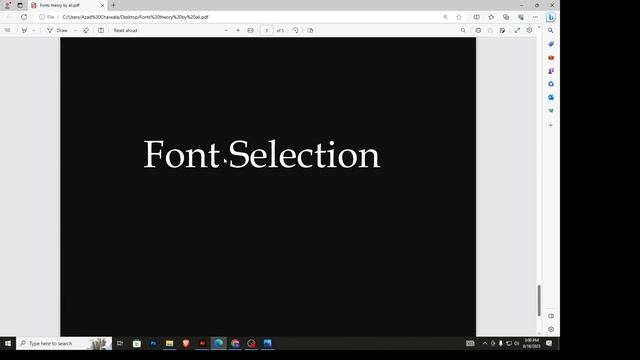The image size is (640, 360).
Task: Open File Explorer from taskbar
Action: pyautogui.click(x=169, y=343)
